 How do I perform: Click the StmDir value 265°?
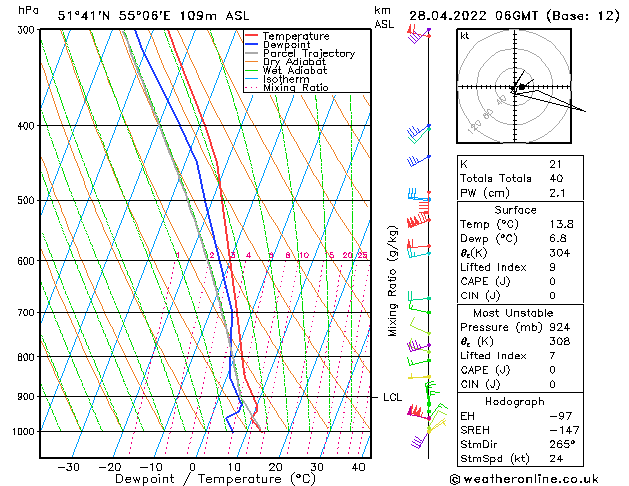563,445
